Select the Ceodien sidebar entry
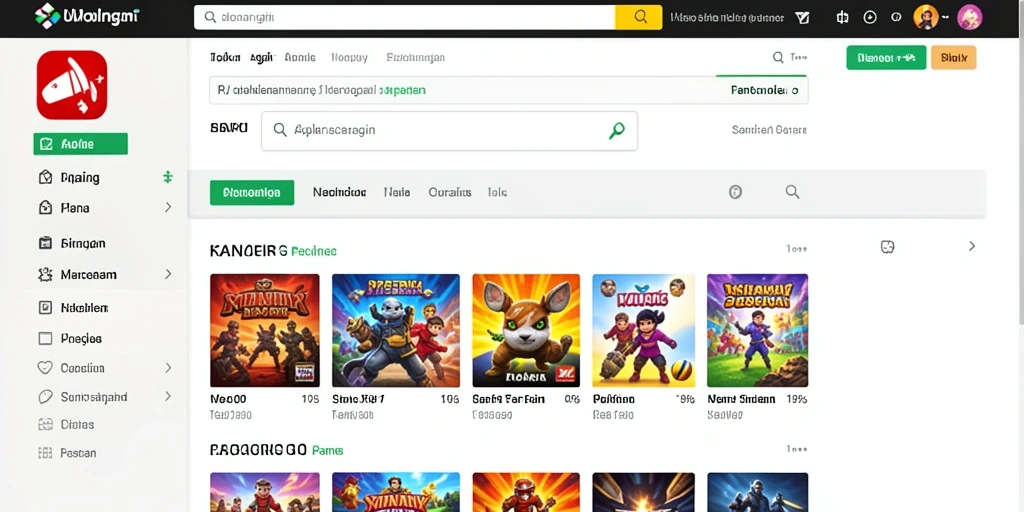 point(82,368)
